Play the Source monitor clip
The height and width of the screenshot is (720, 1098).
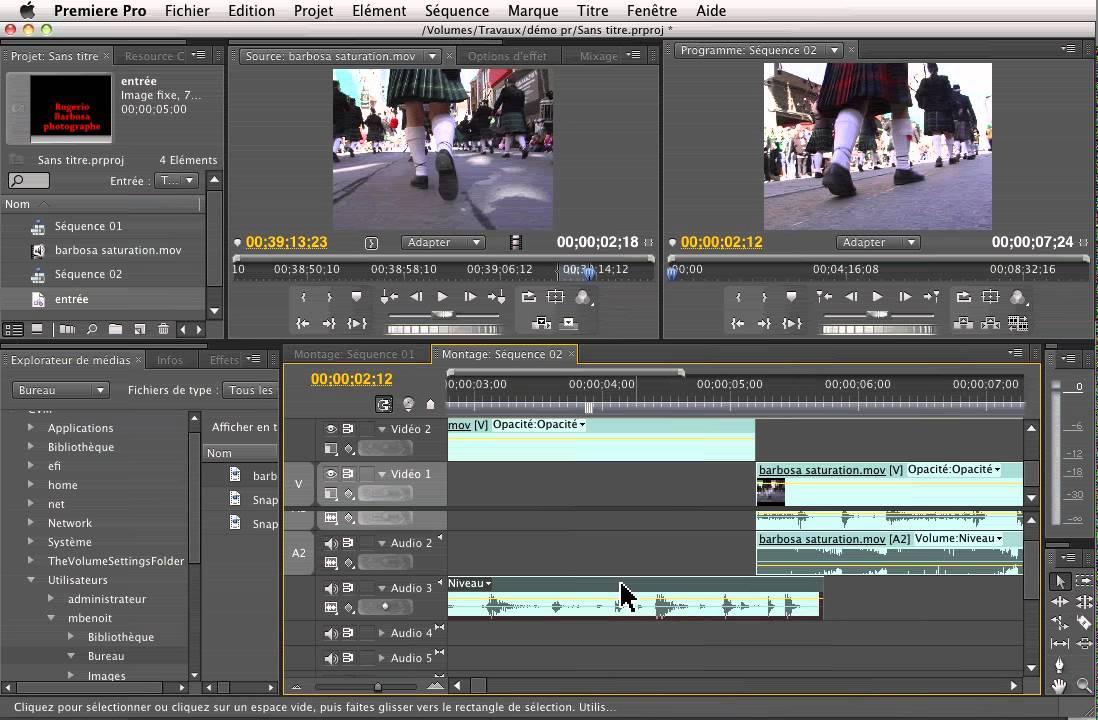point(442,297)
